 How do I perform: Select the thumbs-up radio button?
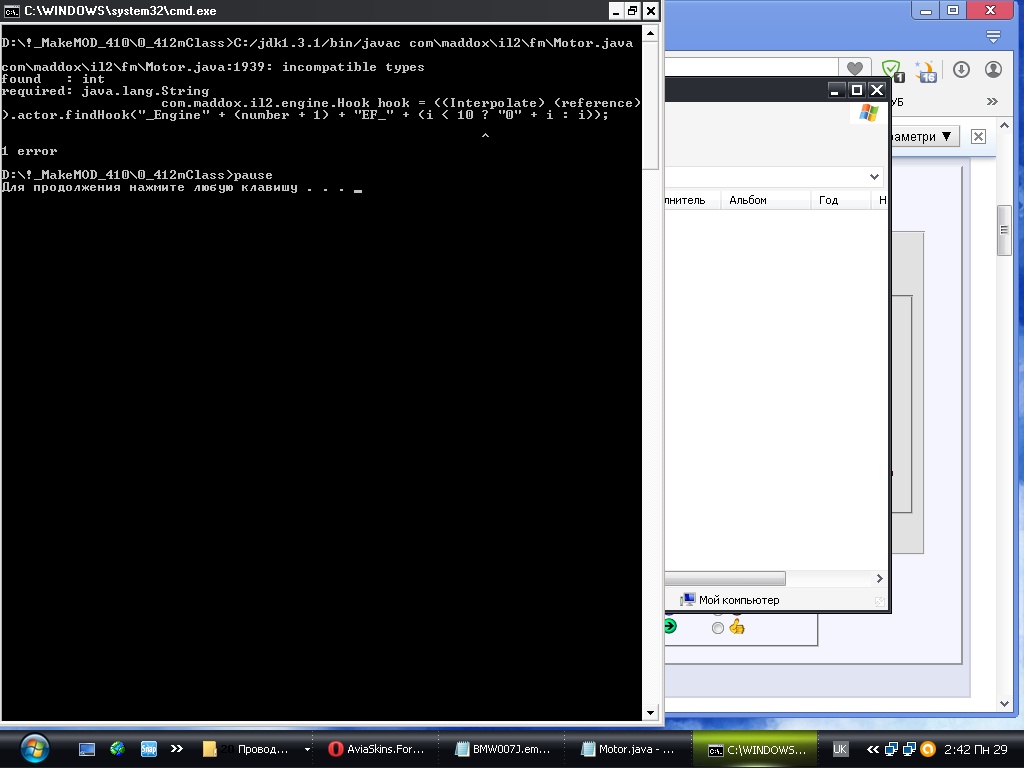click(718, 628)
